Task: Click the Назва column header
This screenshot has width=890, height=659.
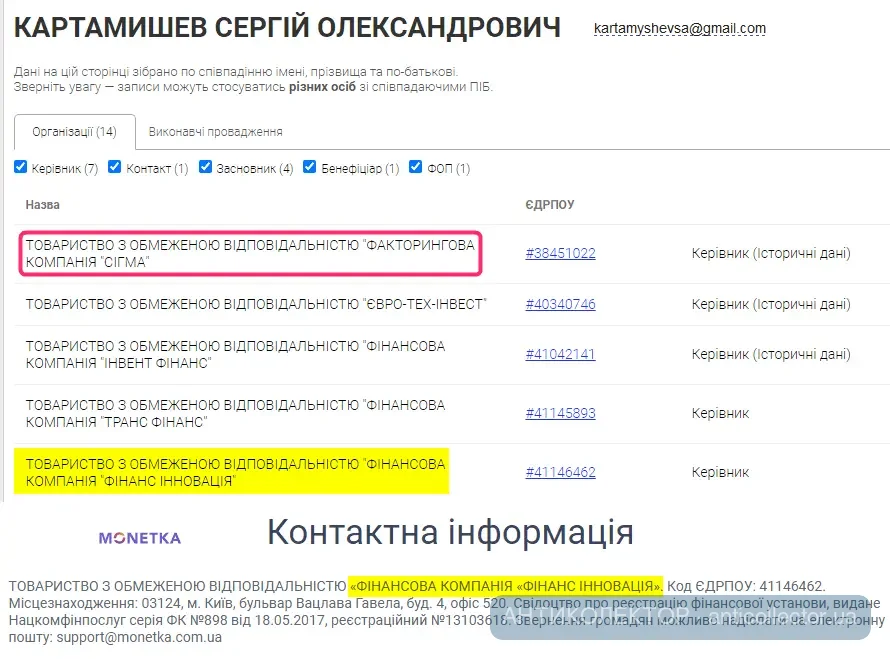Action: pyautogui.click(x=40, y=204)
